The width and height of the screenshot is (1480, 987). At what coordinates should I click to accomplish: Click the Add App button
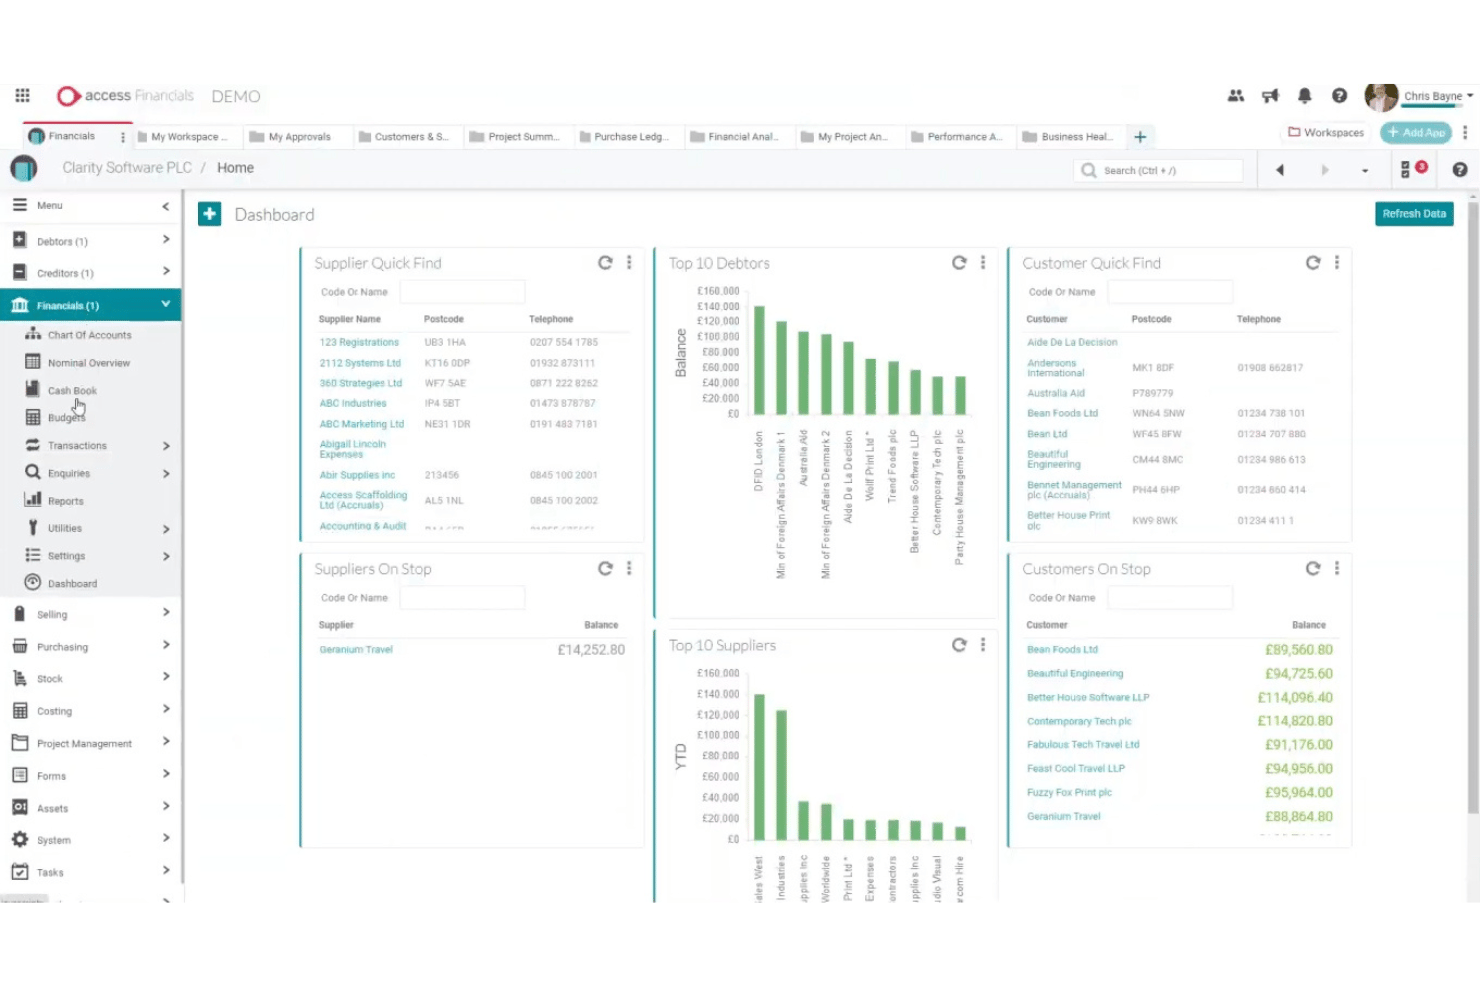(1416, 132)
